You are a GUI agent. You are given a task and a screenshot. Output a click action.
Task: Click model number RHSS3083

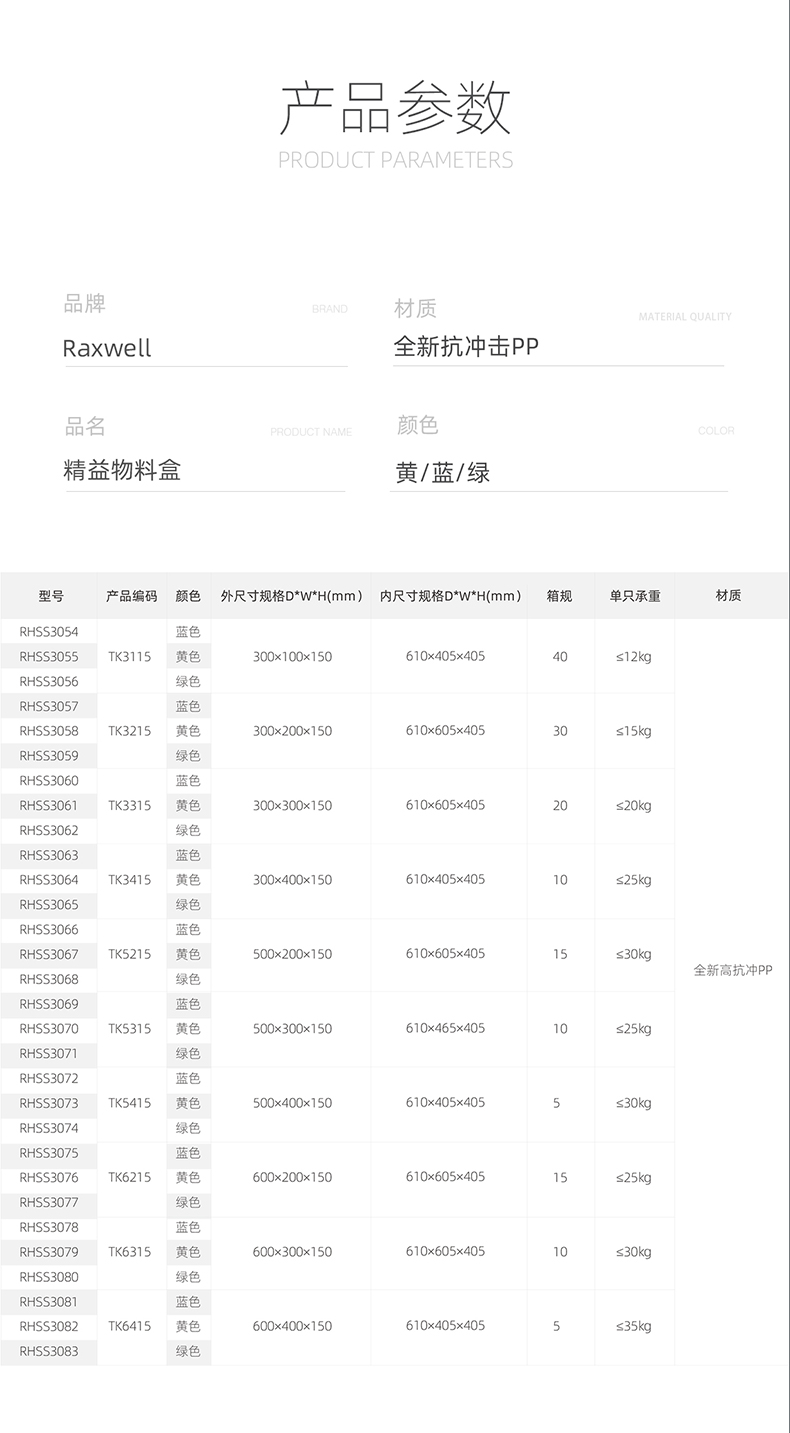[49, 1351]
